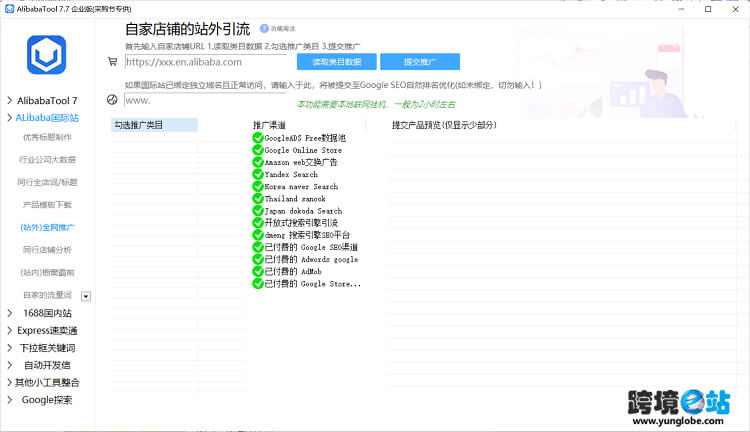Toggle 已付费的 Google SEO渠道 checkmark
Screen dimensions: 750x432
pyautogui.click(x=258, y=247)
